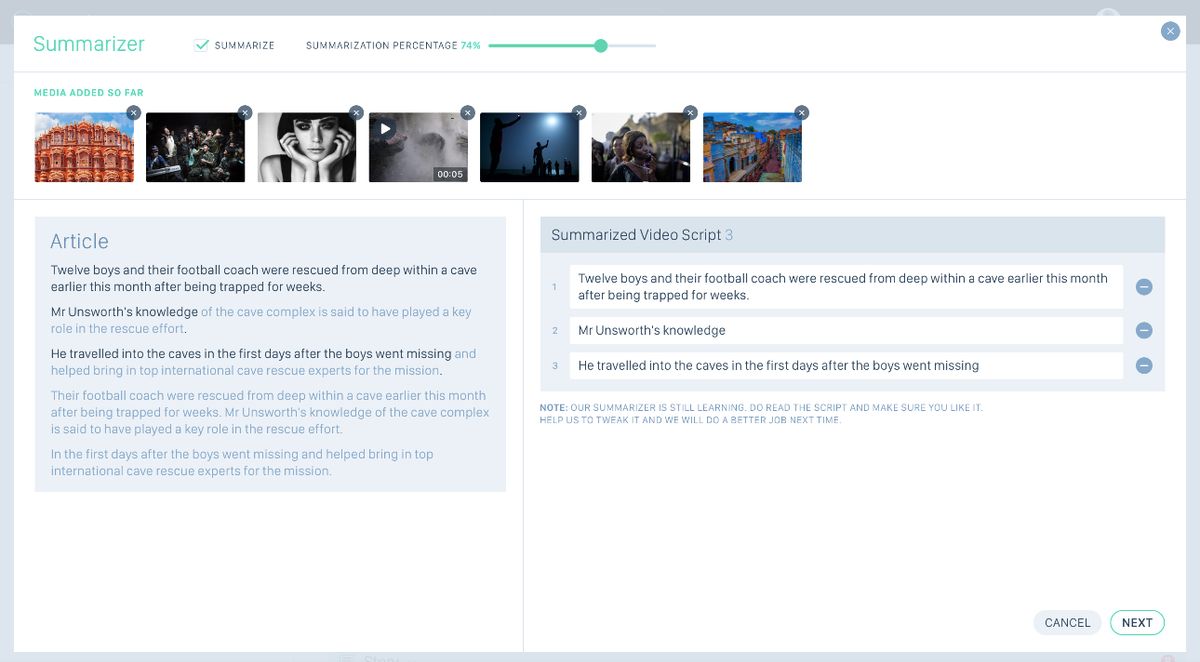Close the Summarizer dialog

tap(1170, 31)
